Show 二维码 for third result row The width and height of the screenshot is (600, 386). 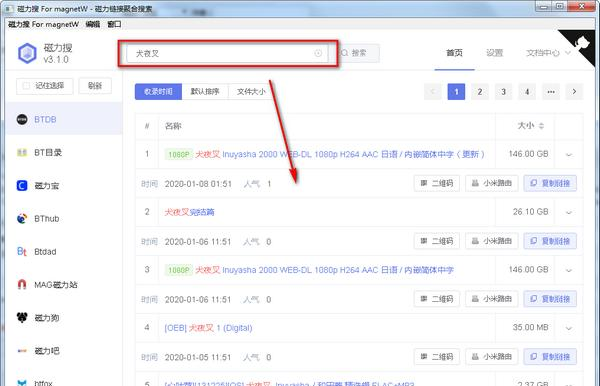(437, 299)
